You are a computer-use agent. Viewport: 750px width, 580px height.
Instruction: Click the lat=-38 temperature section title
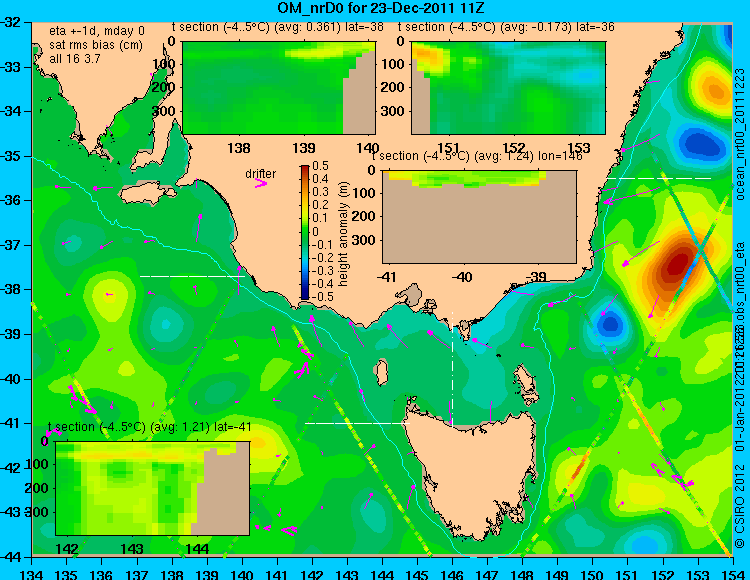point(278,27)
